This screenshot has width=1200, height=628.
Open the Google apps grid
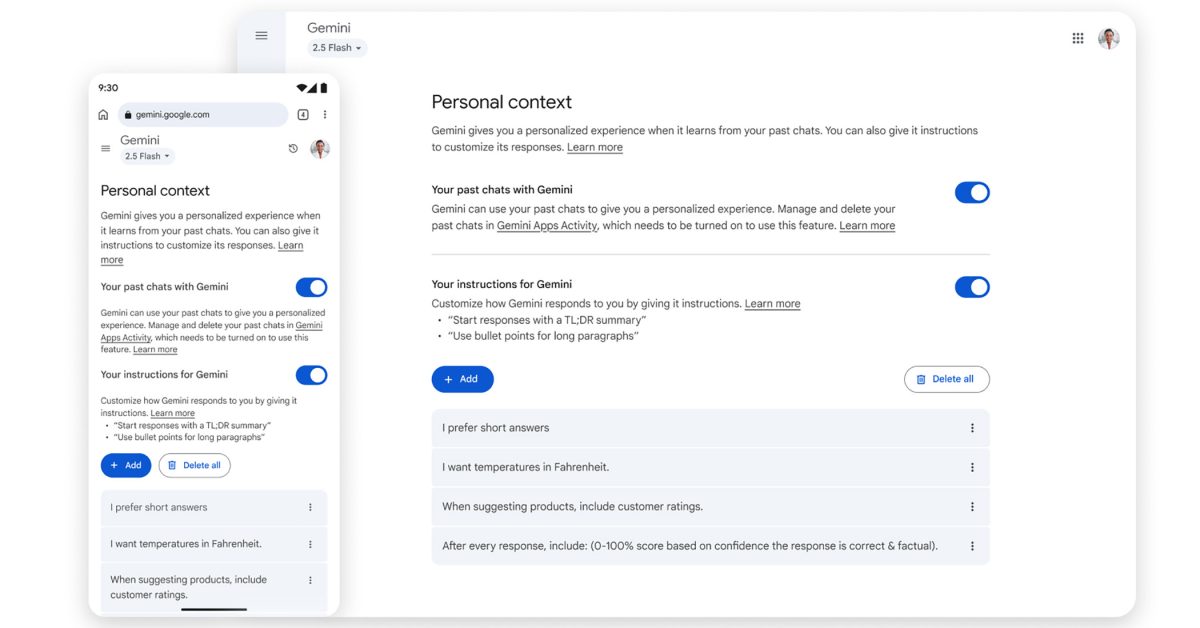[1078, 38]
